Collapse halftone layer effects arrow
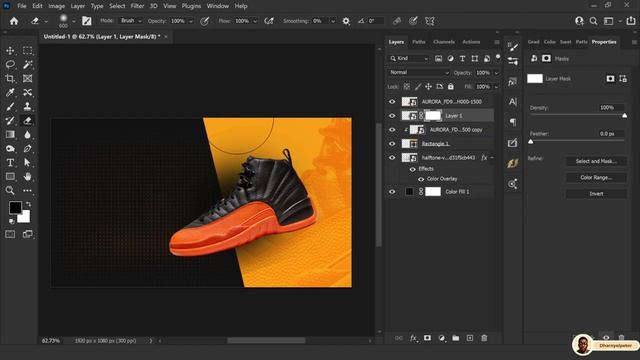 [x=492, y=158]
